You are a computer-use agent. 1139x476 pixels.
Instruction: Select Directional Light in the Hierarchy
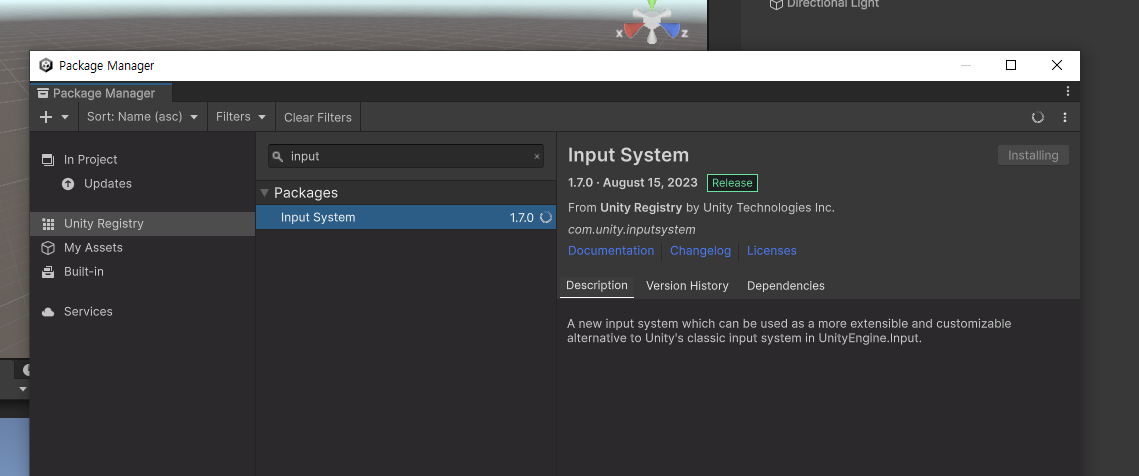tap(832, 4)
